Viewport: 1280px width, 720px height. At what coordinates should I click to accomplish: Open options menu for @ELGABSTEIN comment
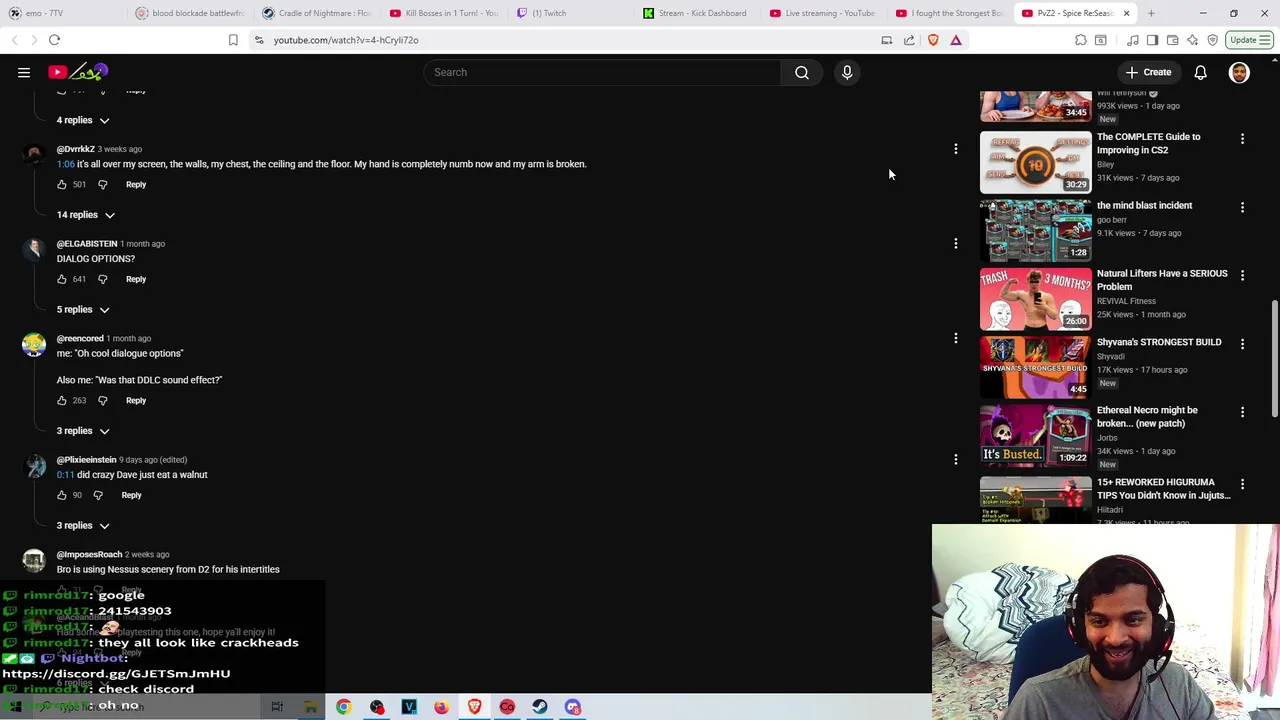pyautogui.click(x=955, y=243)
